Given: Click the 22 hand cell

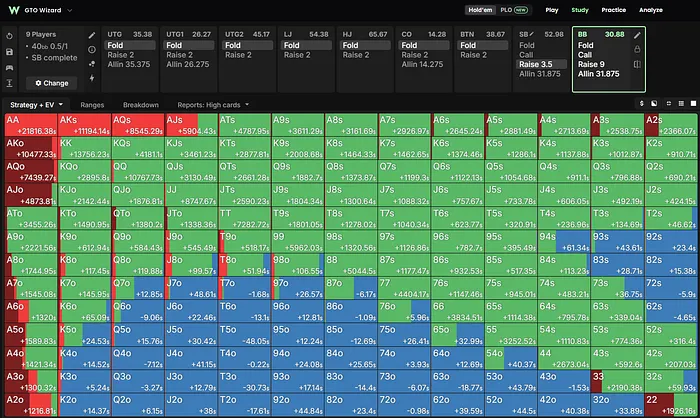Looking at the screenshot, I should (671, 405).
